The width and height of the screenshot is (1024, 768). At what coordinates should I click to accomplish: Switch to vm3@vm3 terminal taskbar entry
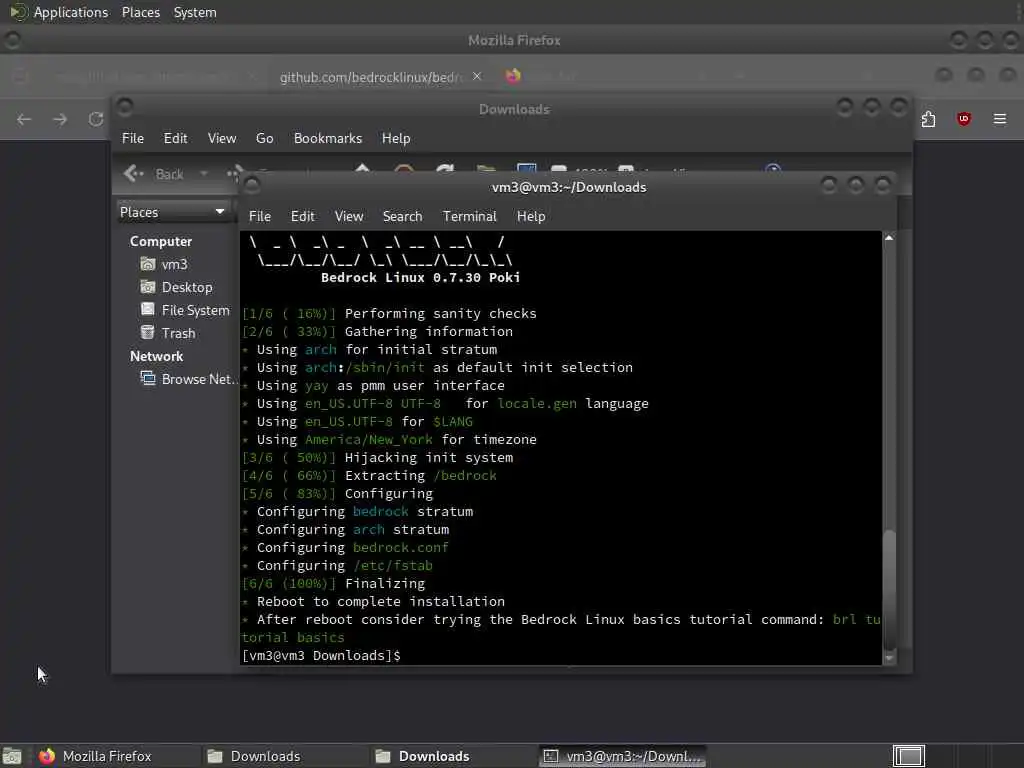pyautogui.click(x=623, y=756)
